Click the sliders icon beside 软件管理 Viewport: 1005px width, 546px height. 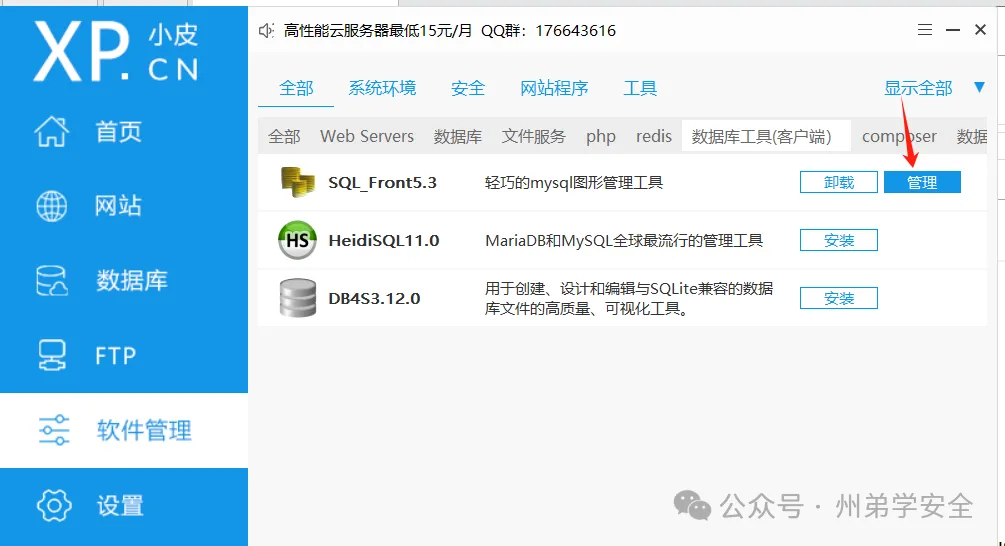54,430
